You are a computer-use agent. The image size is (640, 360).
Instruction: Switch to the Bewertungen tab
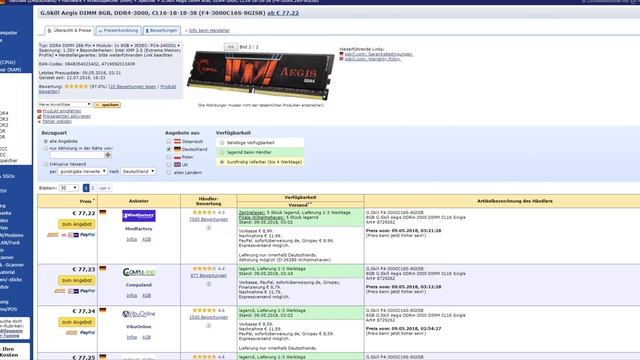coord(162,31)
